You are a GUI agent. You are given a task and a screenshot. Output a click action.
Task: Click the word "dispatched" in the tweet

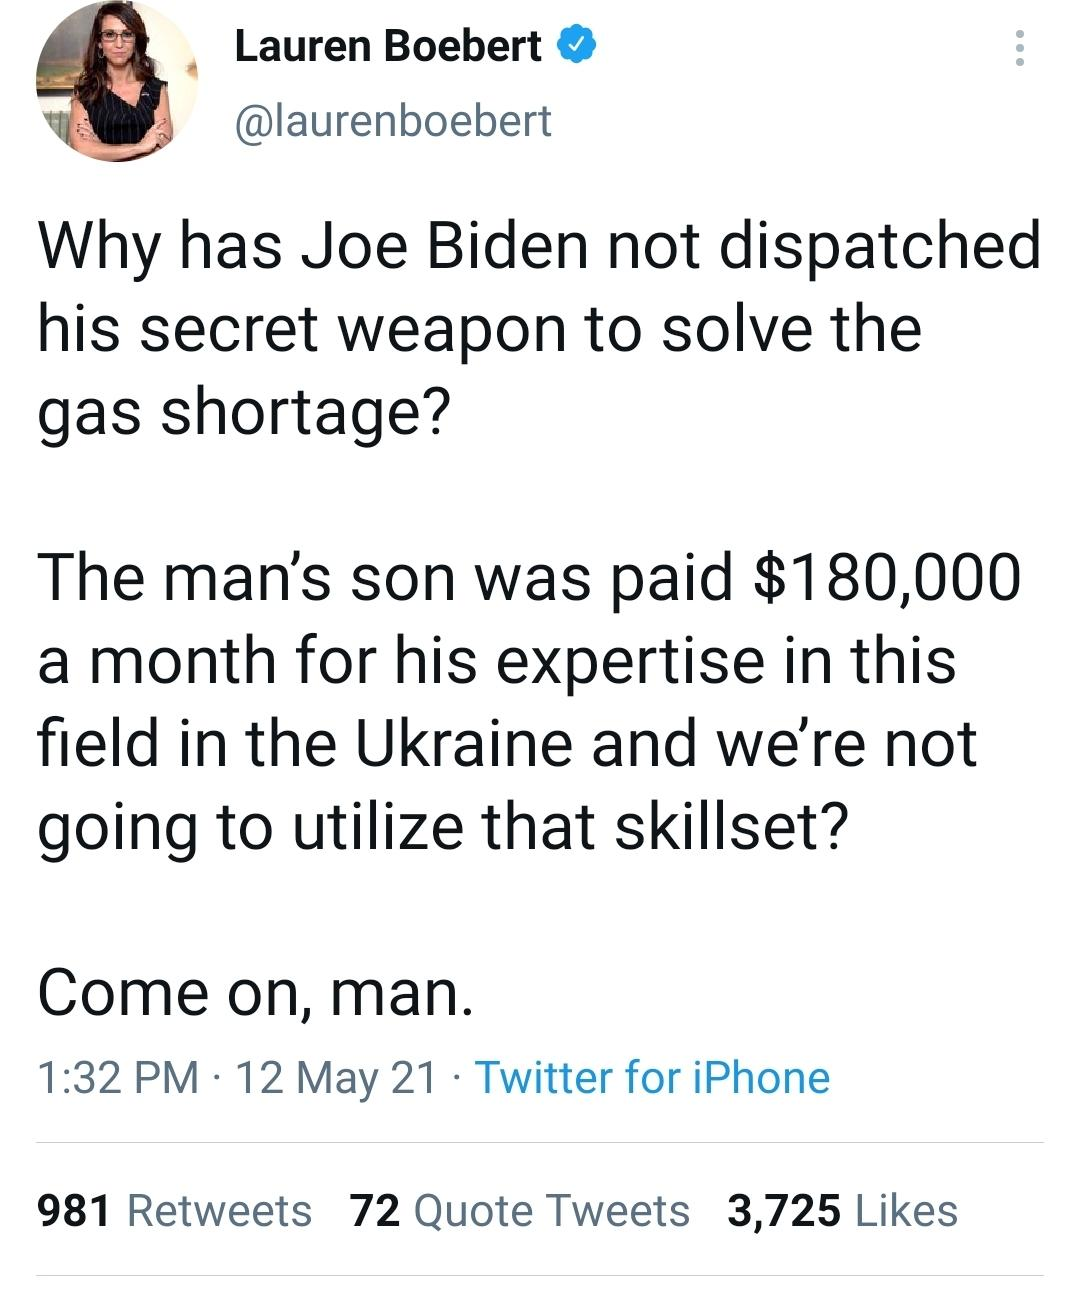click(880, 246)
